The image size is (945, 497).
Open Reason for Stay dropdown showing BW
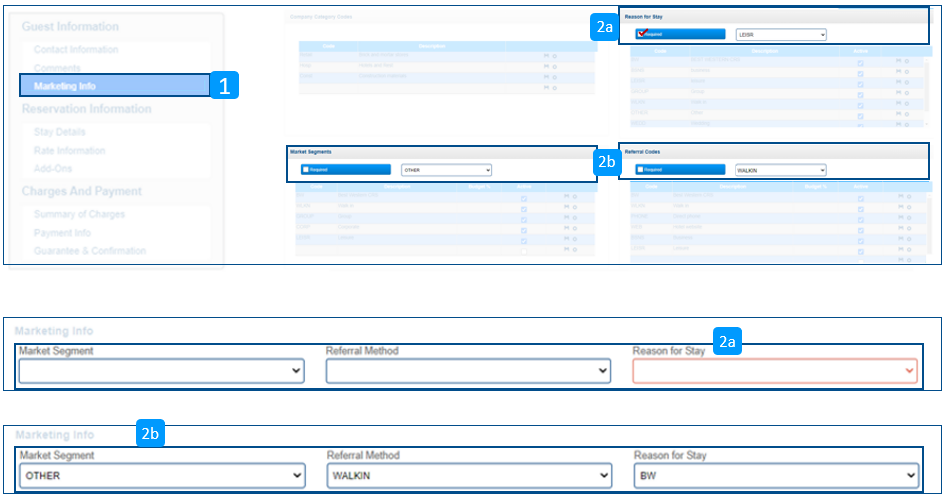(775, 475)
